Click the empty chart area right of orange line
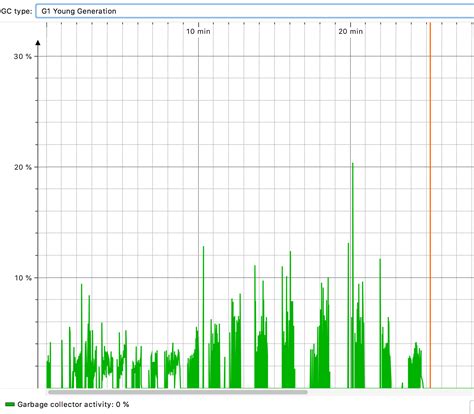 (453, 205)
